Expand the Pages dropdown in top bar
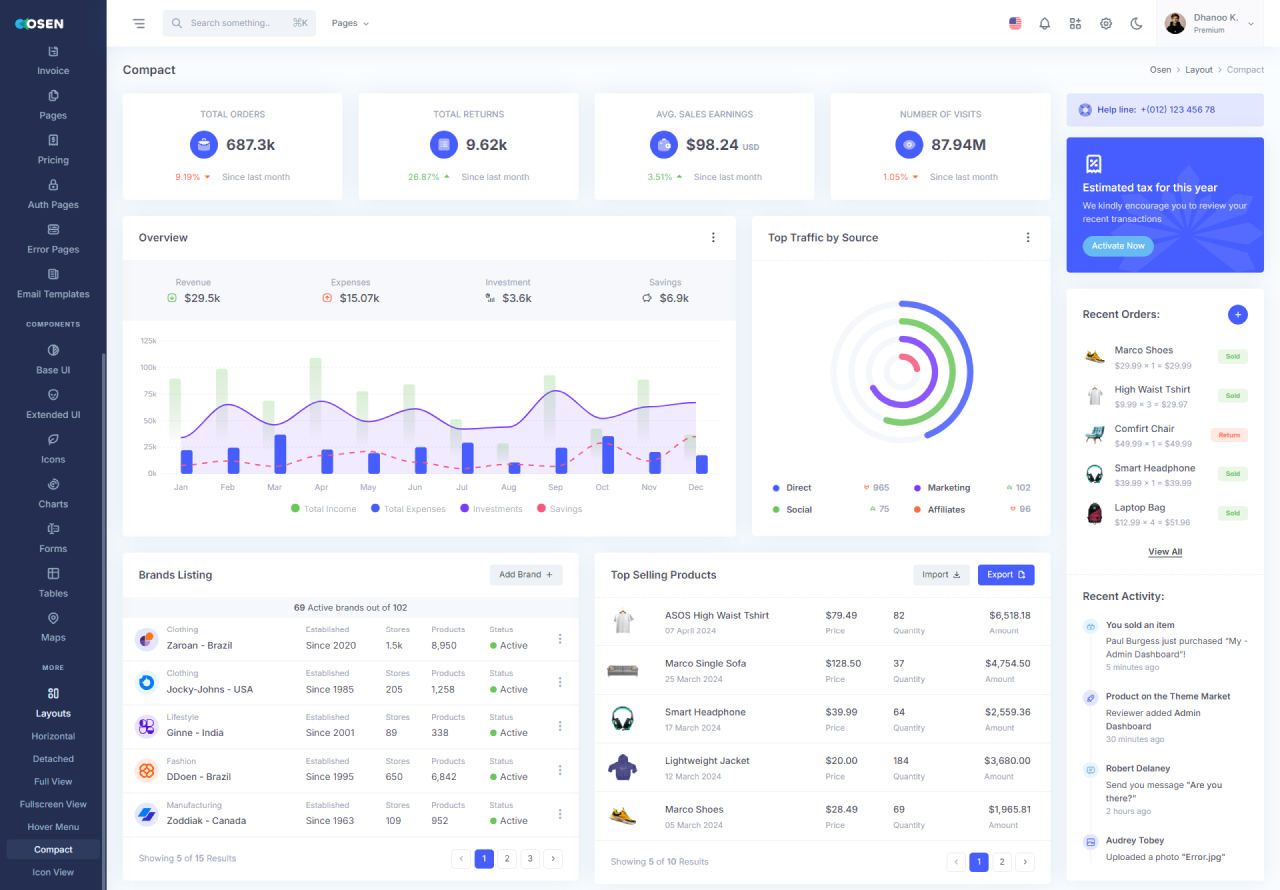The width and height of the screenshot is (1280, 890). click(350, 23)
